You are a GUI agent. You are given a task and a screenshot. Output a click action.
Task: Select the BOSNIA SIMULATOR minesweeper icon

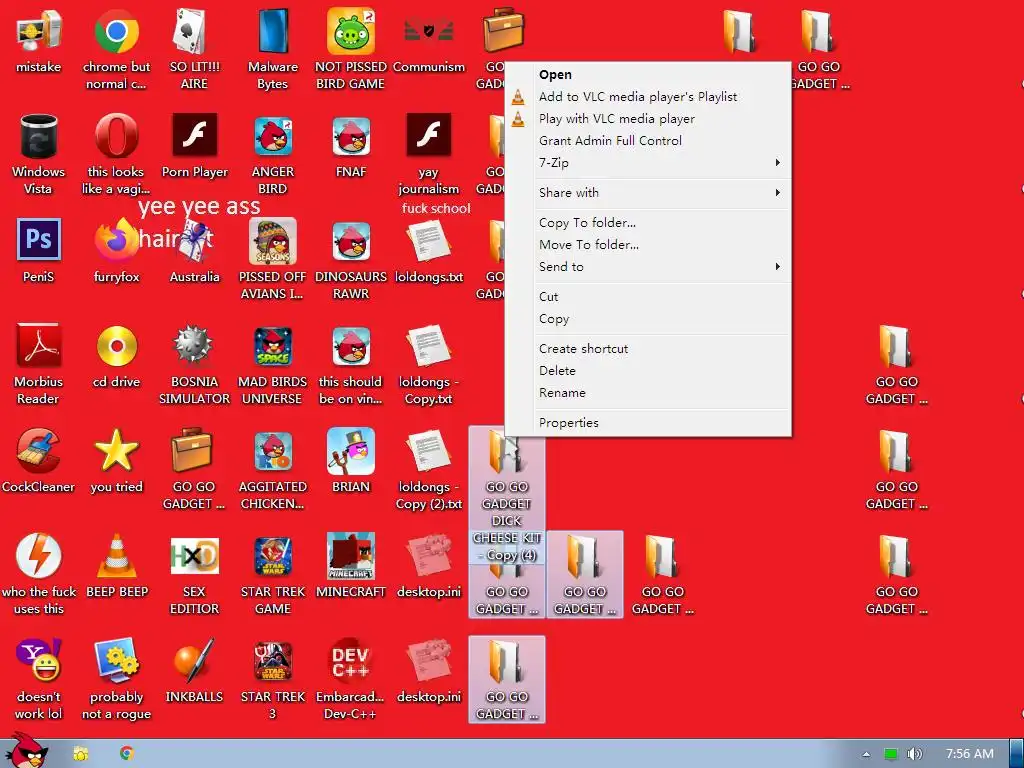pos(194,364)
